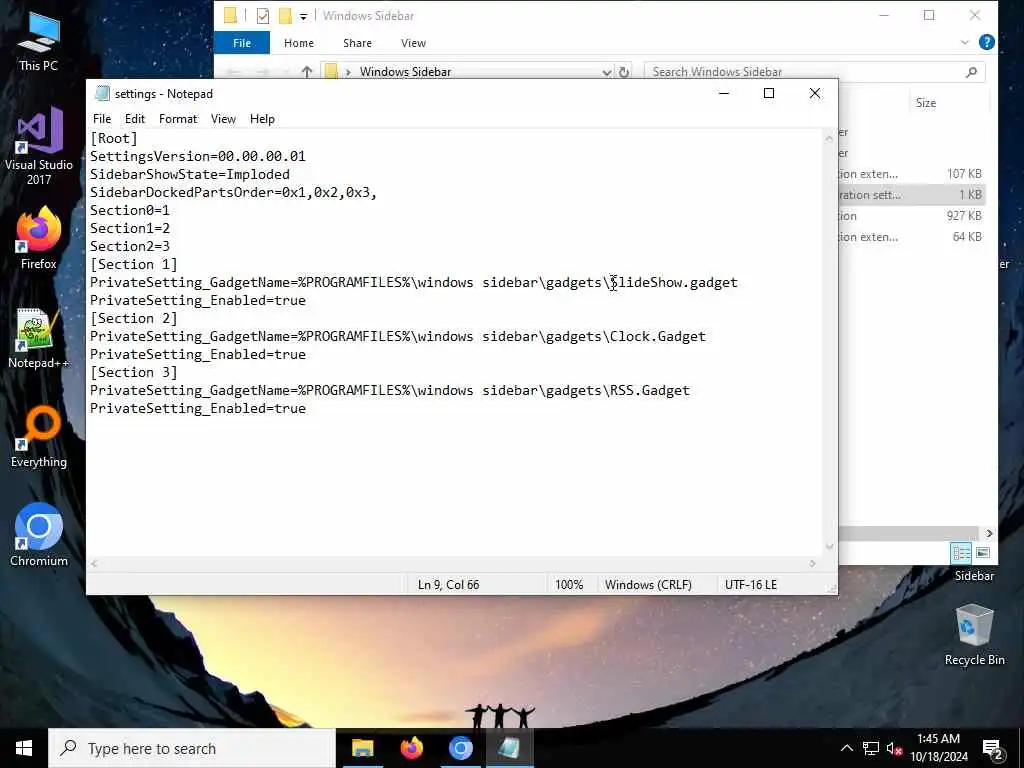Click the RSS.Gadget path line
Screen dimensions: 1024x768
click(x=389, y=391)
